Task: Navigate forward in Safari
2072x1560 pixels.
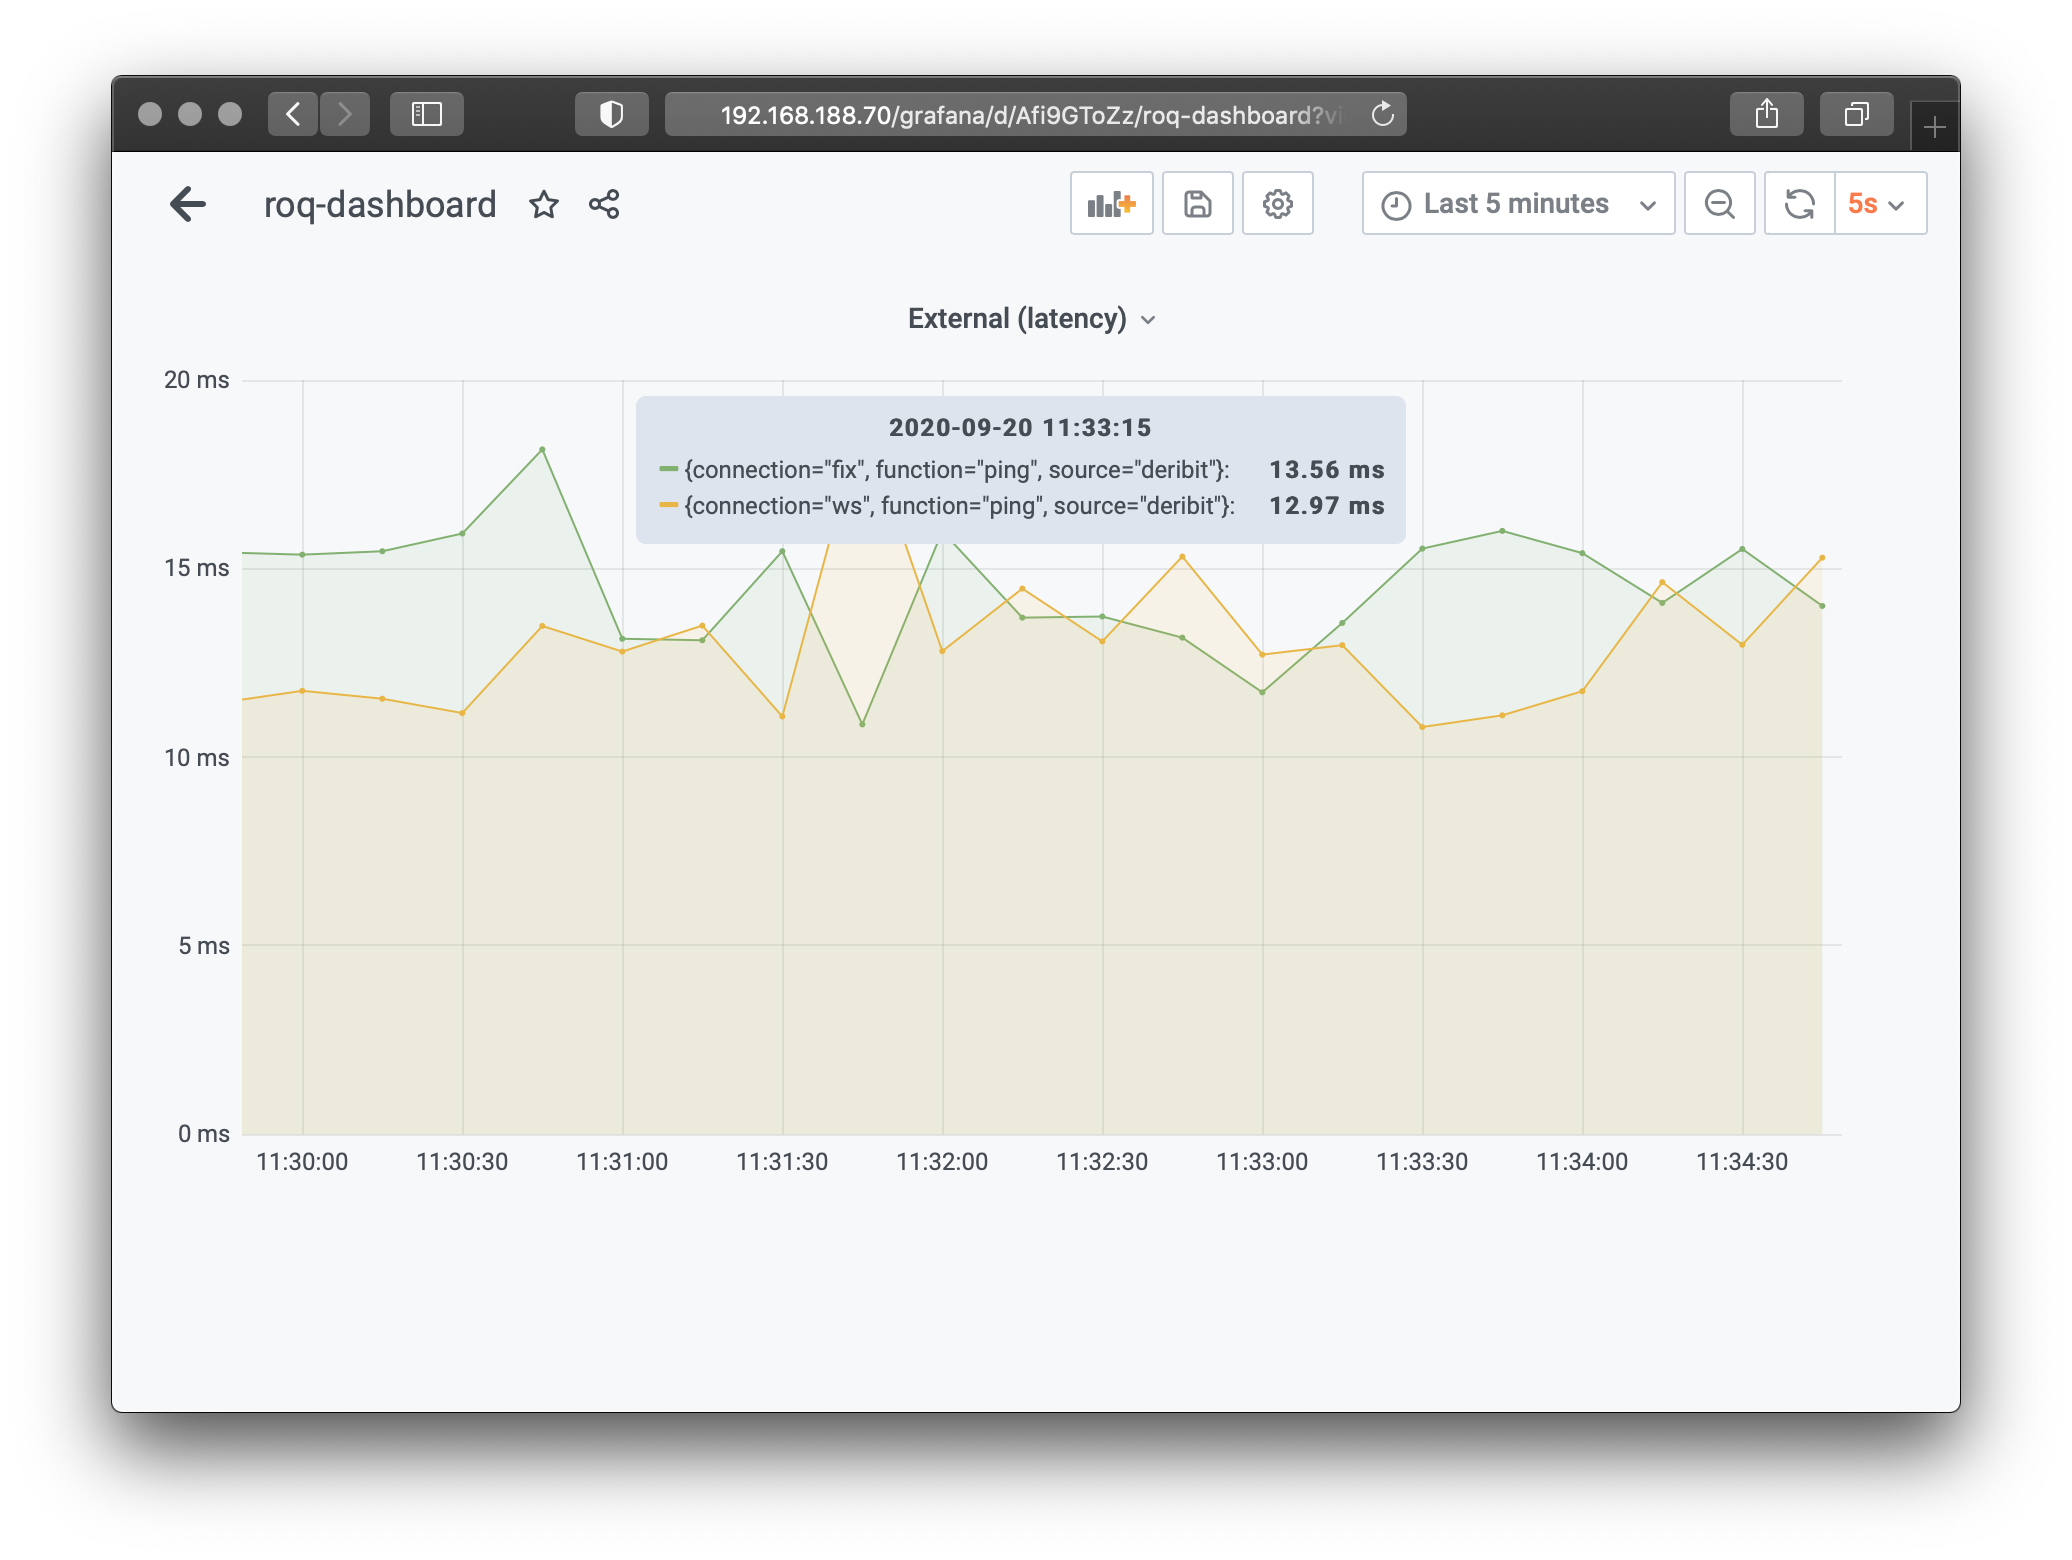Action: [x=345, y=114]
